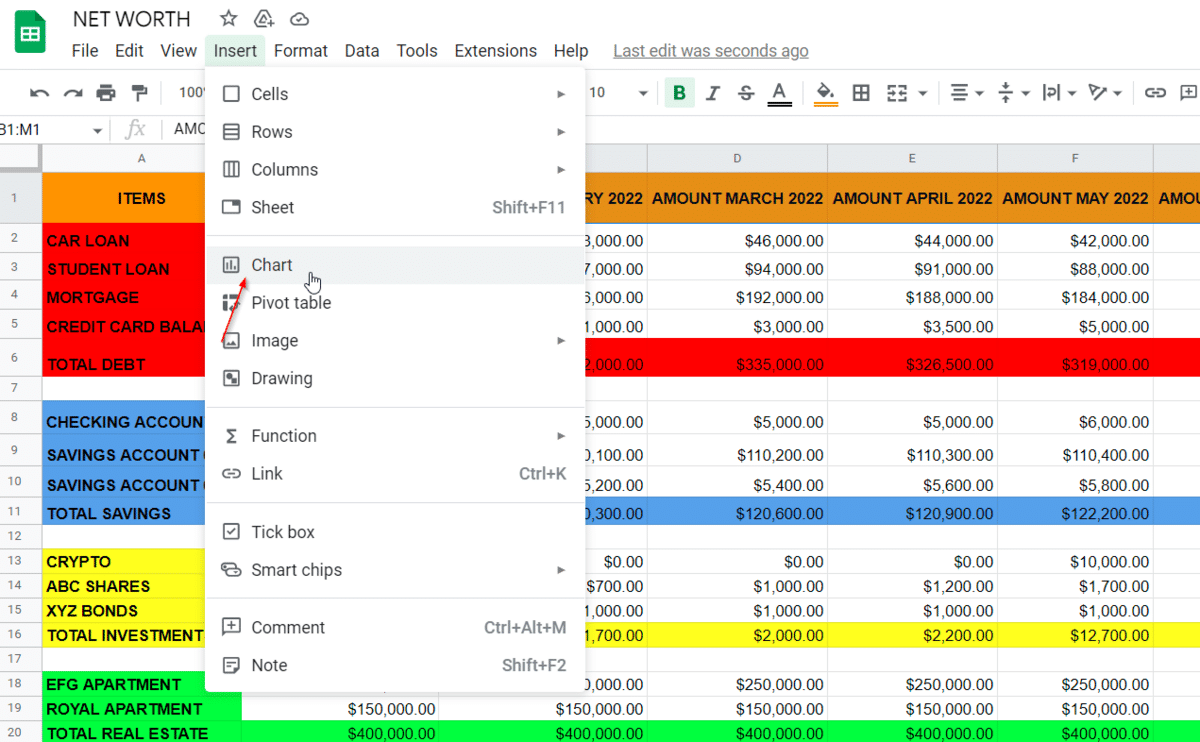Open the borders tool
The width and height of the screenshot is (1200, 742).
(x=861, y=93)
